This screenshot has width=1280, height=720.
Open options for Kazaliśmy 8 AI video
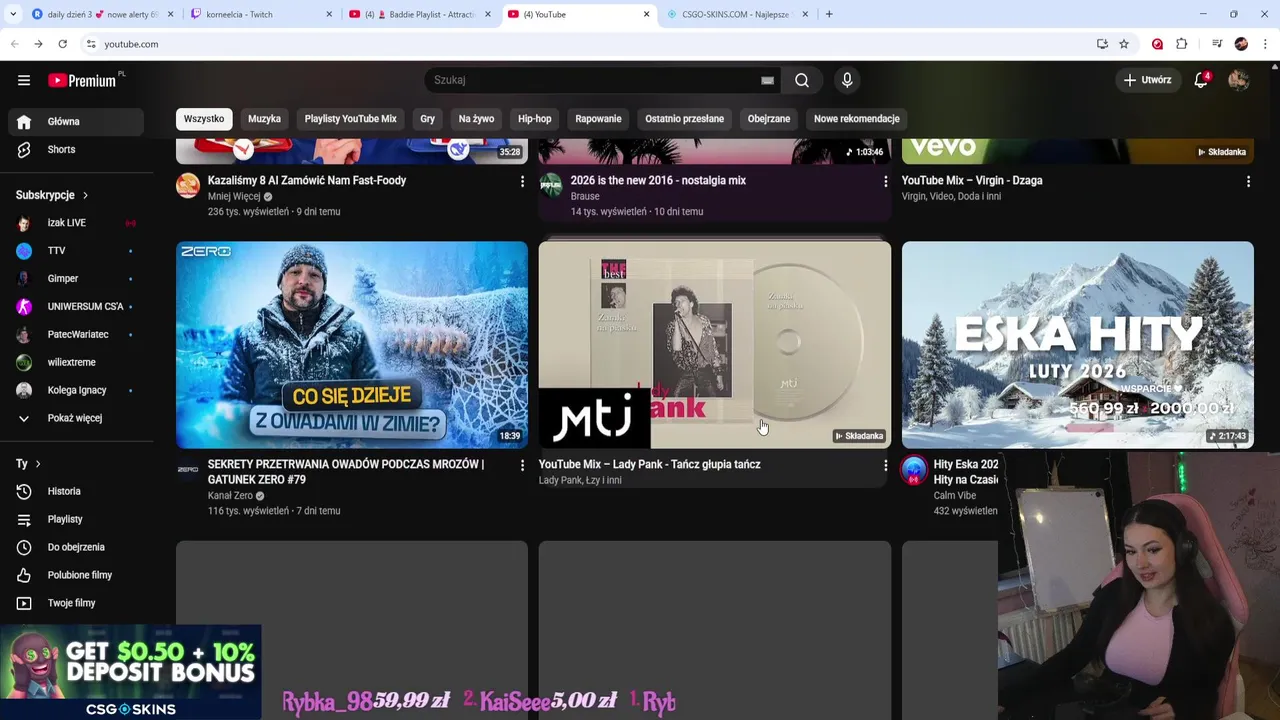(x=522, y=181)
